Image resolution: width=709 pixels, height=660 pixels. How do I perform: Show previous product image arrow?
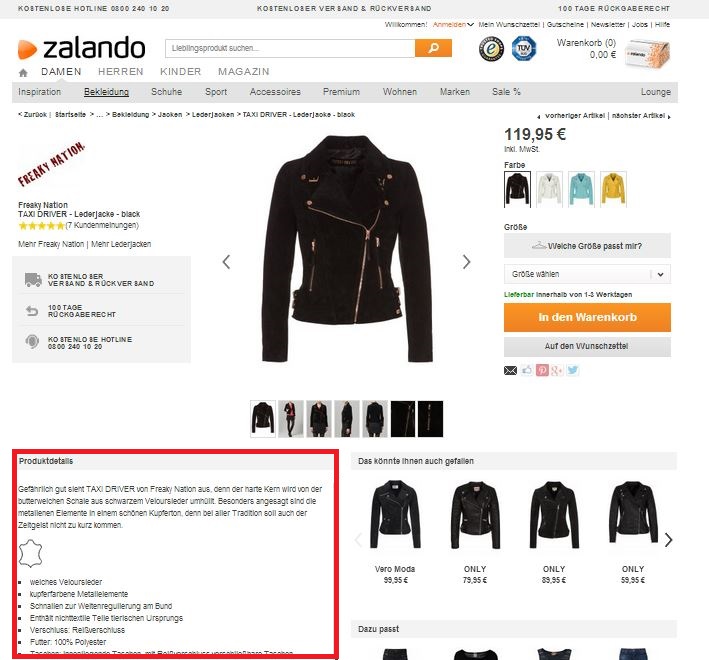(x=227, y=262)
